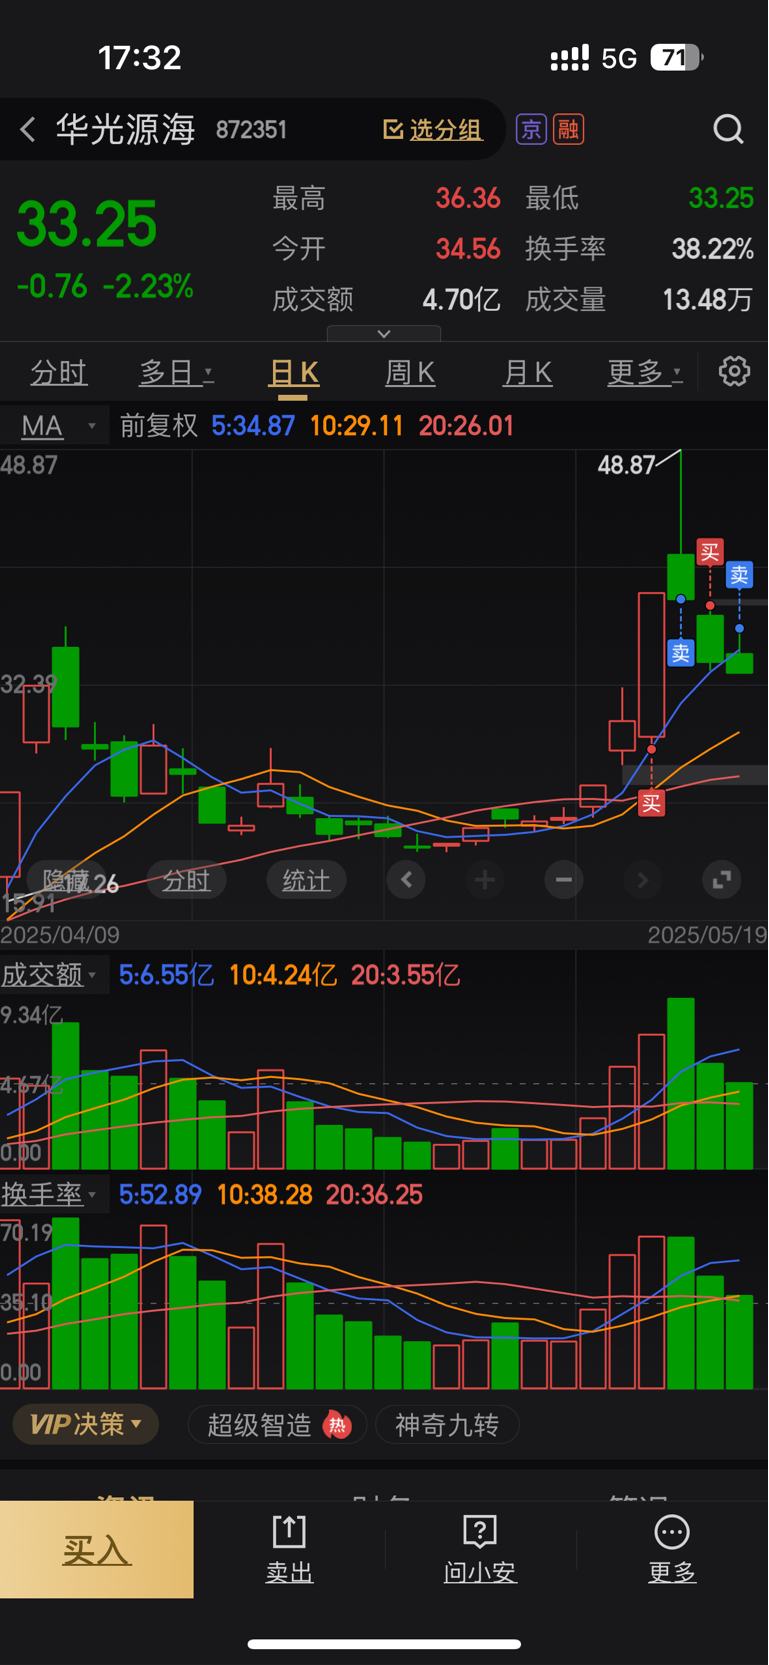This screenshot has height=1665, width=769.
Task: Open 更多 ellipsis icon in bottom bar
Action: click(672, 1531)
